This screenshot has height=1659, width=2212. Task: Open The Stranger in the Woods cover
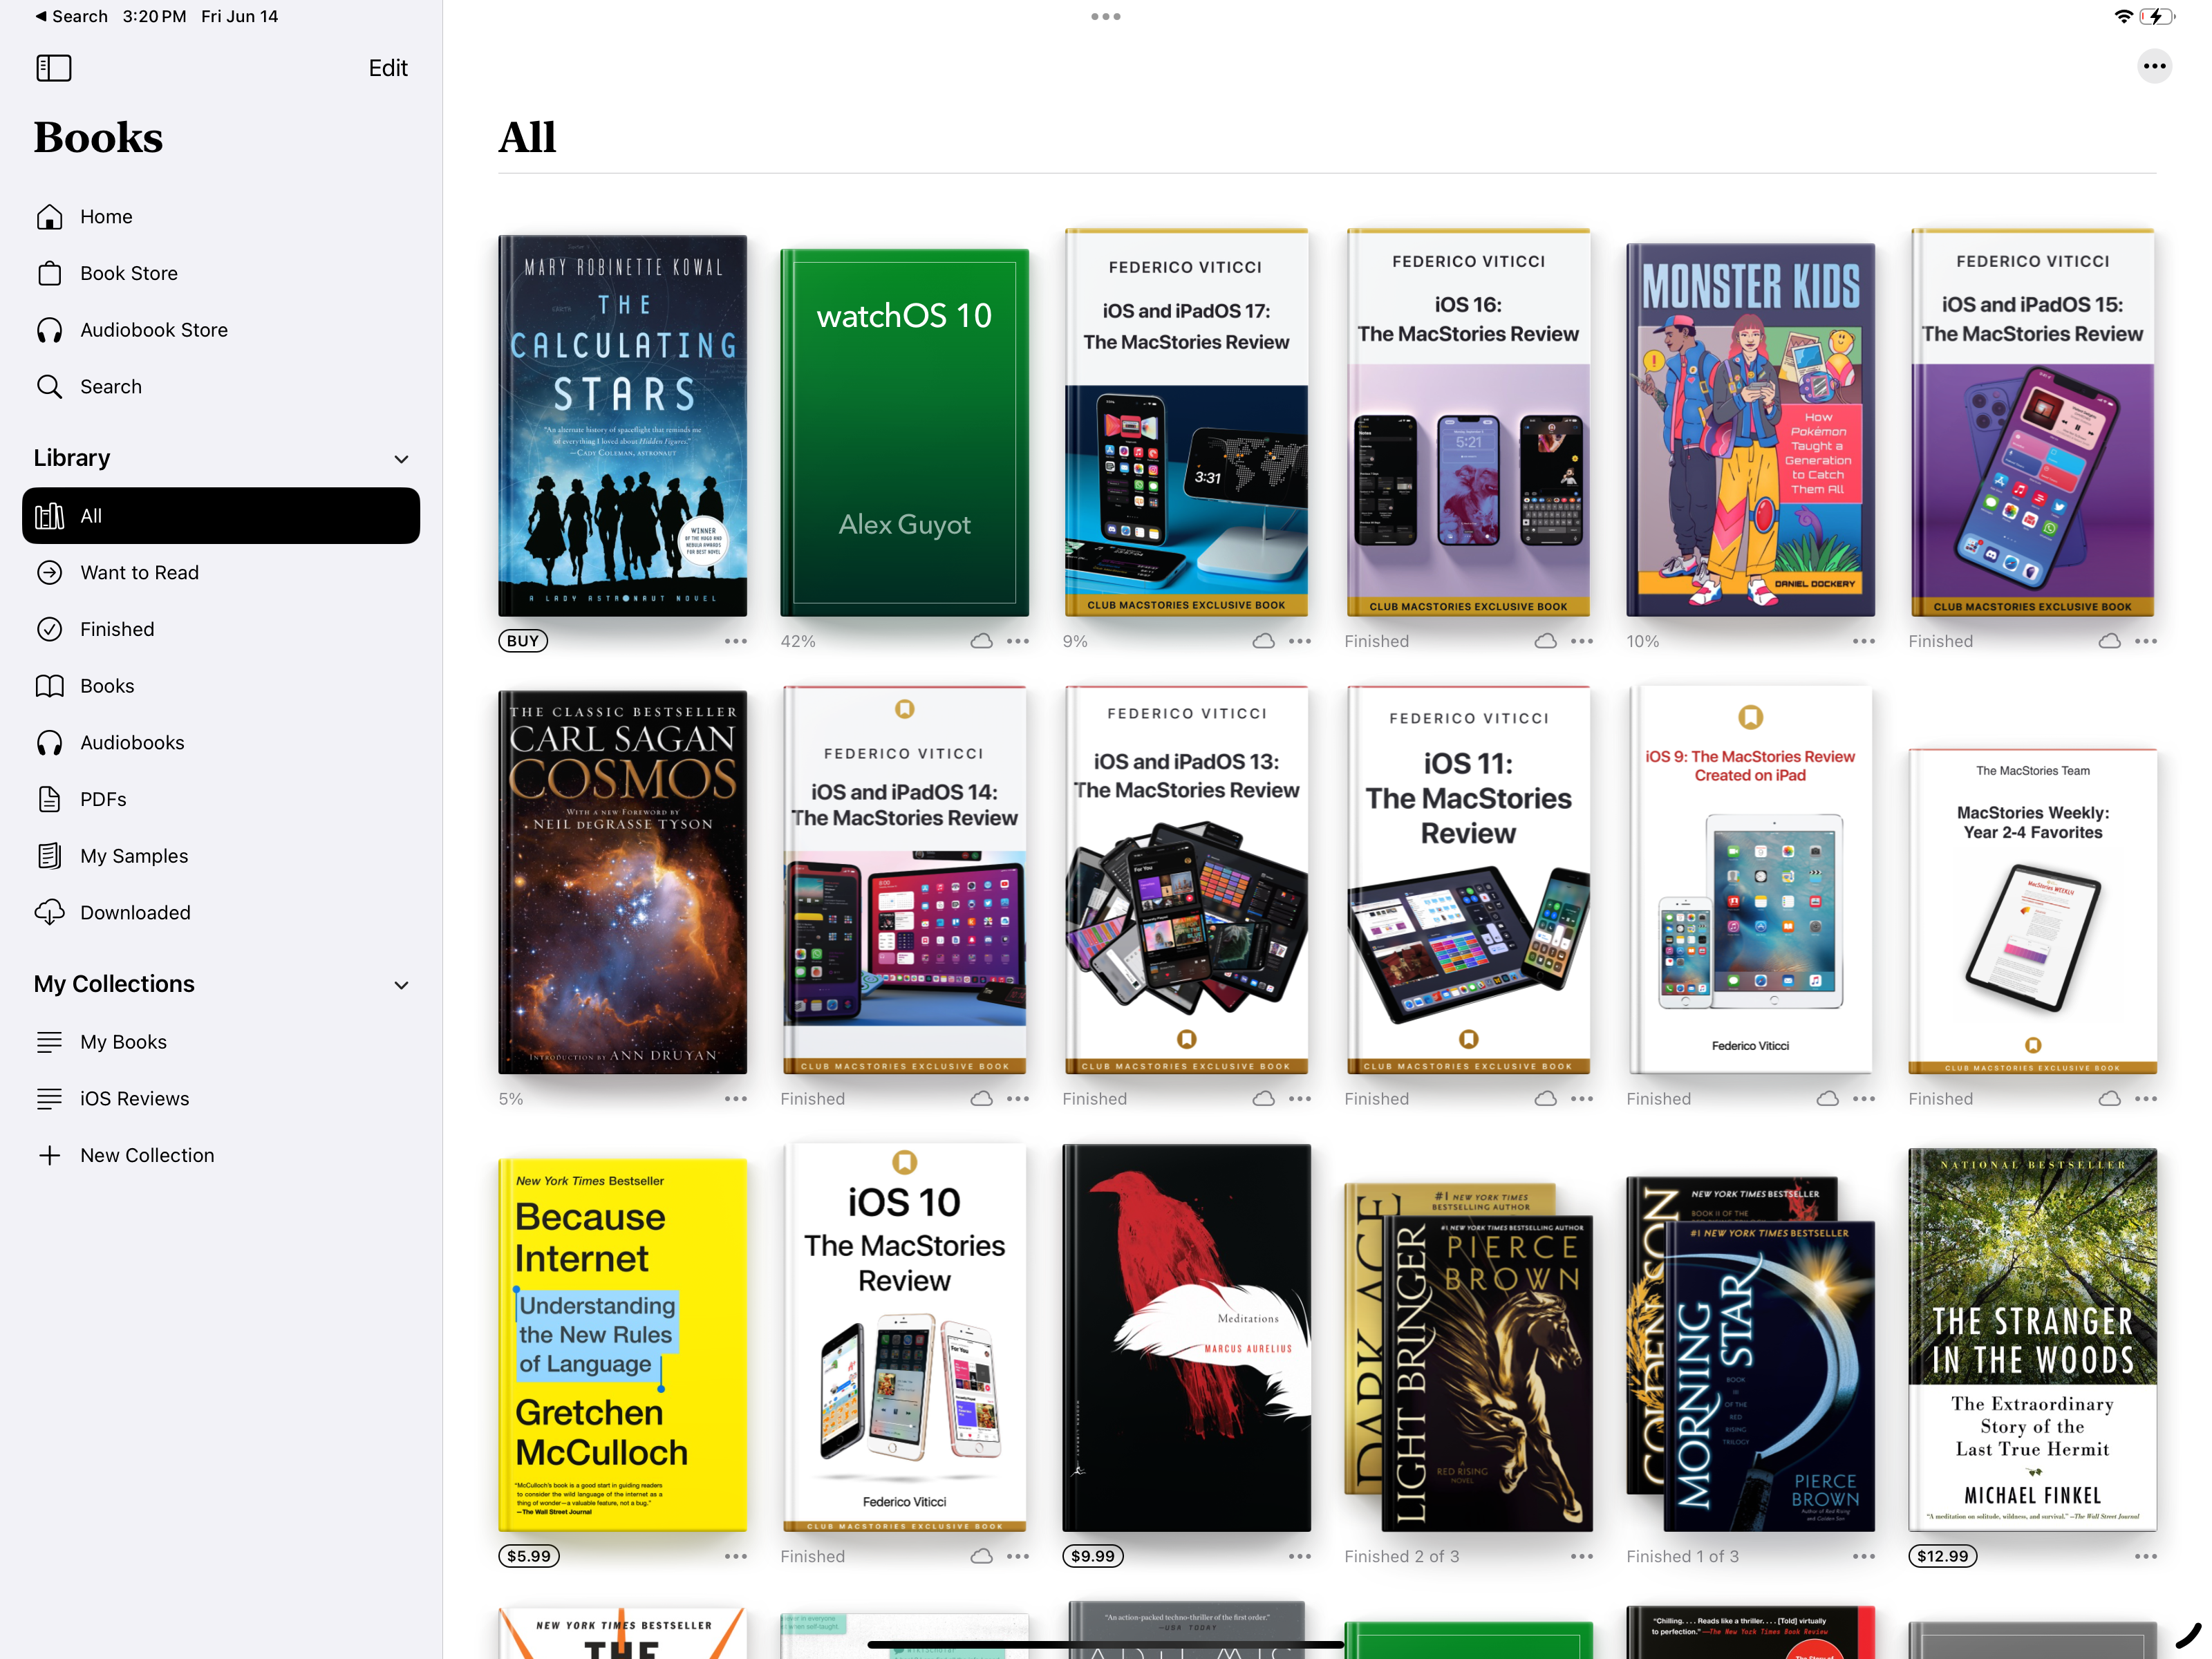(2032, 1340)
